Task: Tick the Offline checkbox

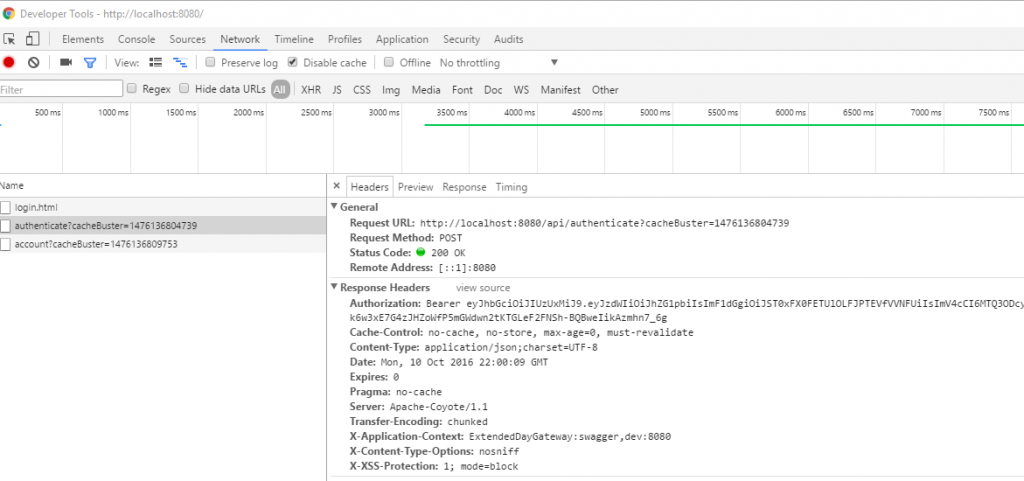Action: coord(389,63)
